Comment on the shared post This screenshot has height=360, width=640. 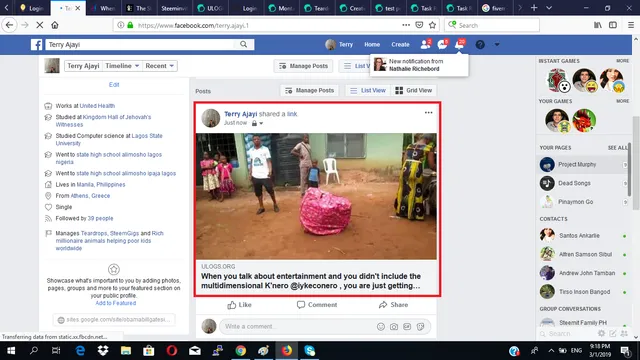click(x=317, y=305)
